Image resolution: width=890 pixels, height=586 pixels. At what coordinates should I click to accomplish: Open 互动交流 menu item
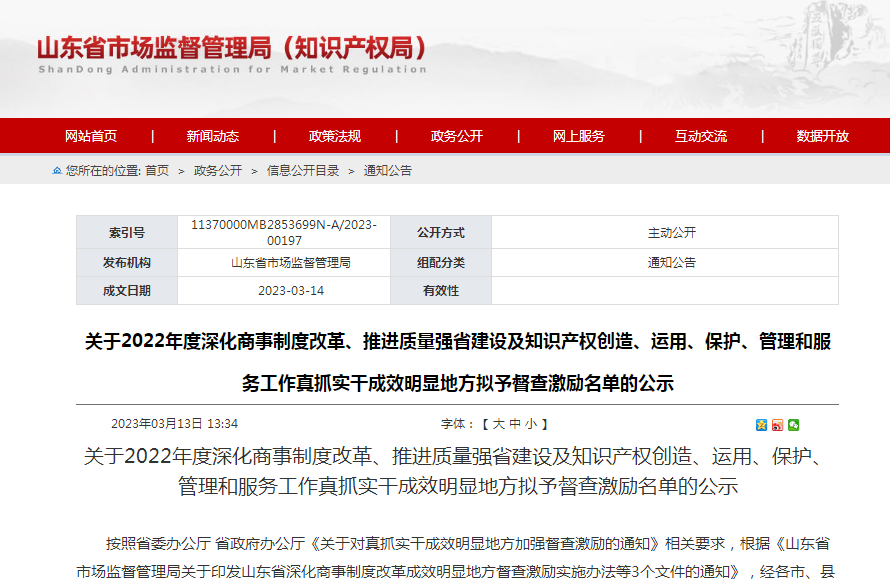pos(701,136)
